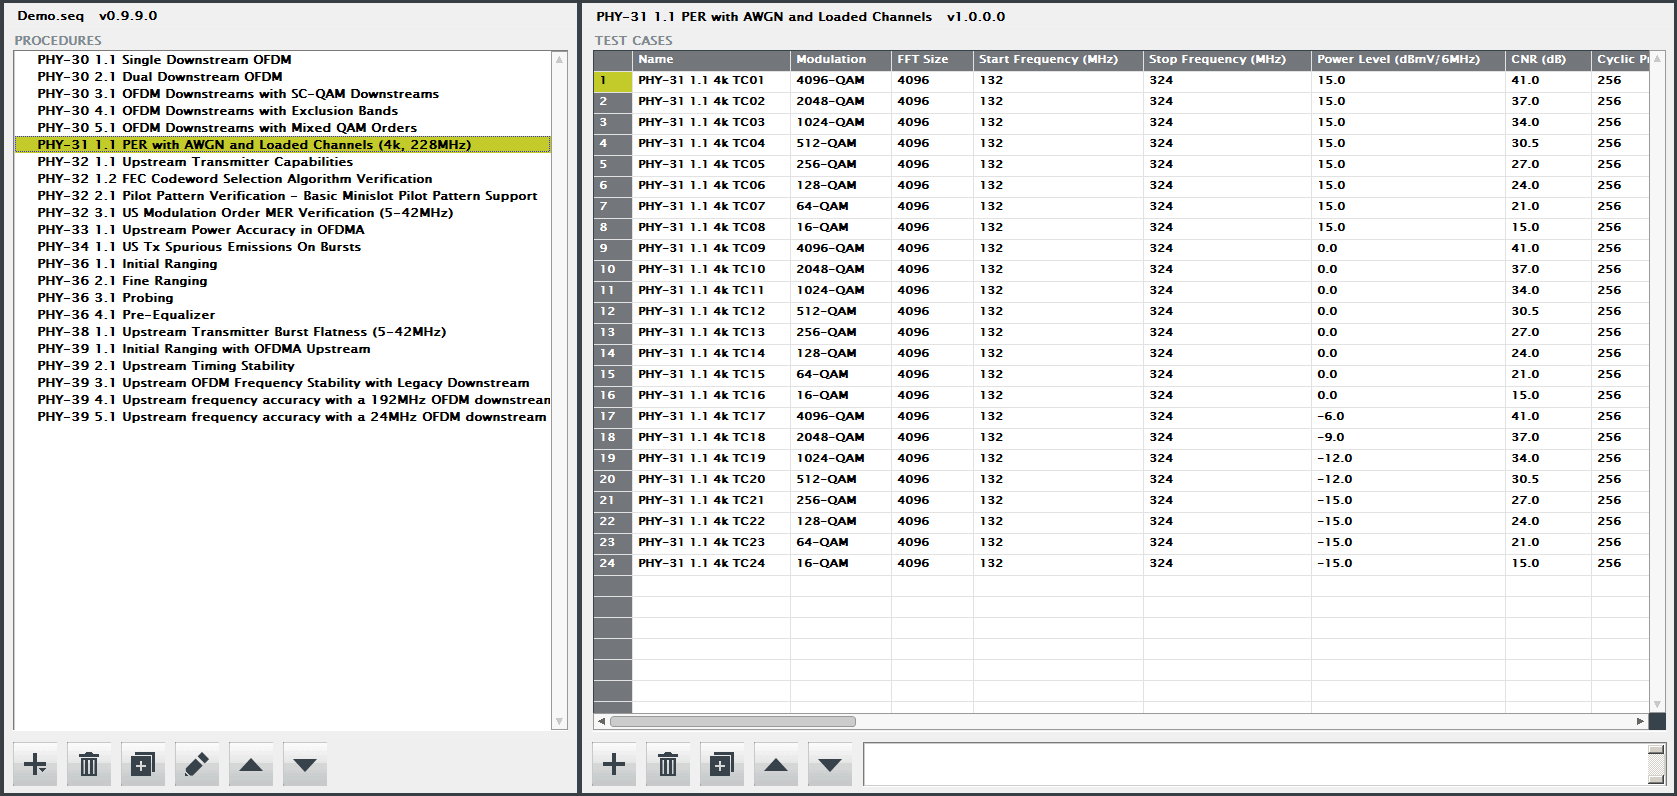1677x796 pixels.
Task: Duplicate the selected procedure
Action: tap(143, 765)
